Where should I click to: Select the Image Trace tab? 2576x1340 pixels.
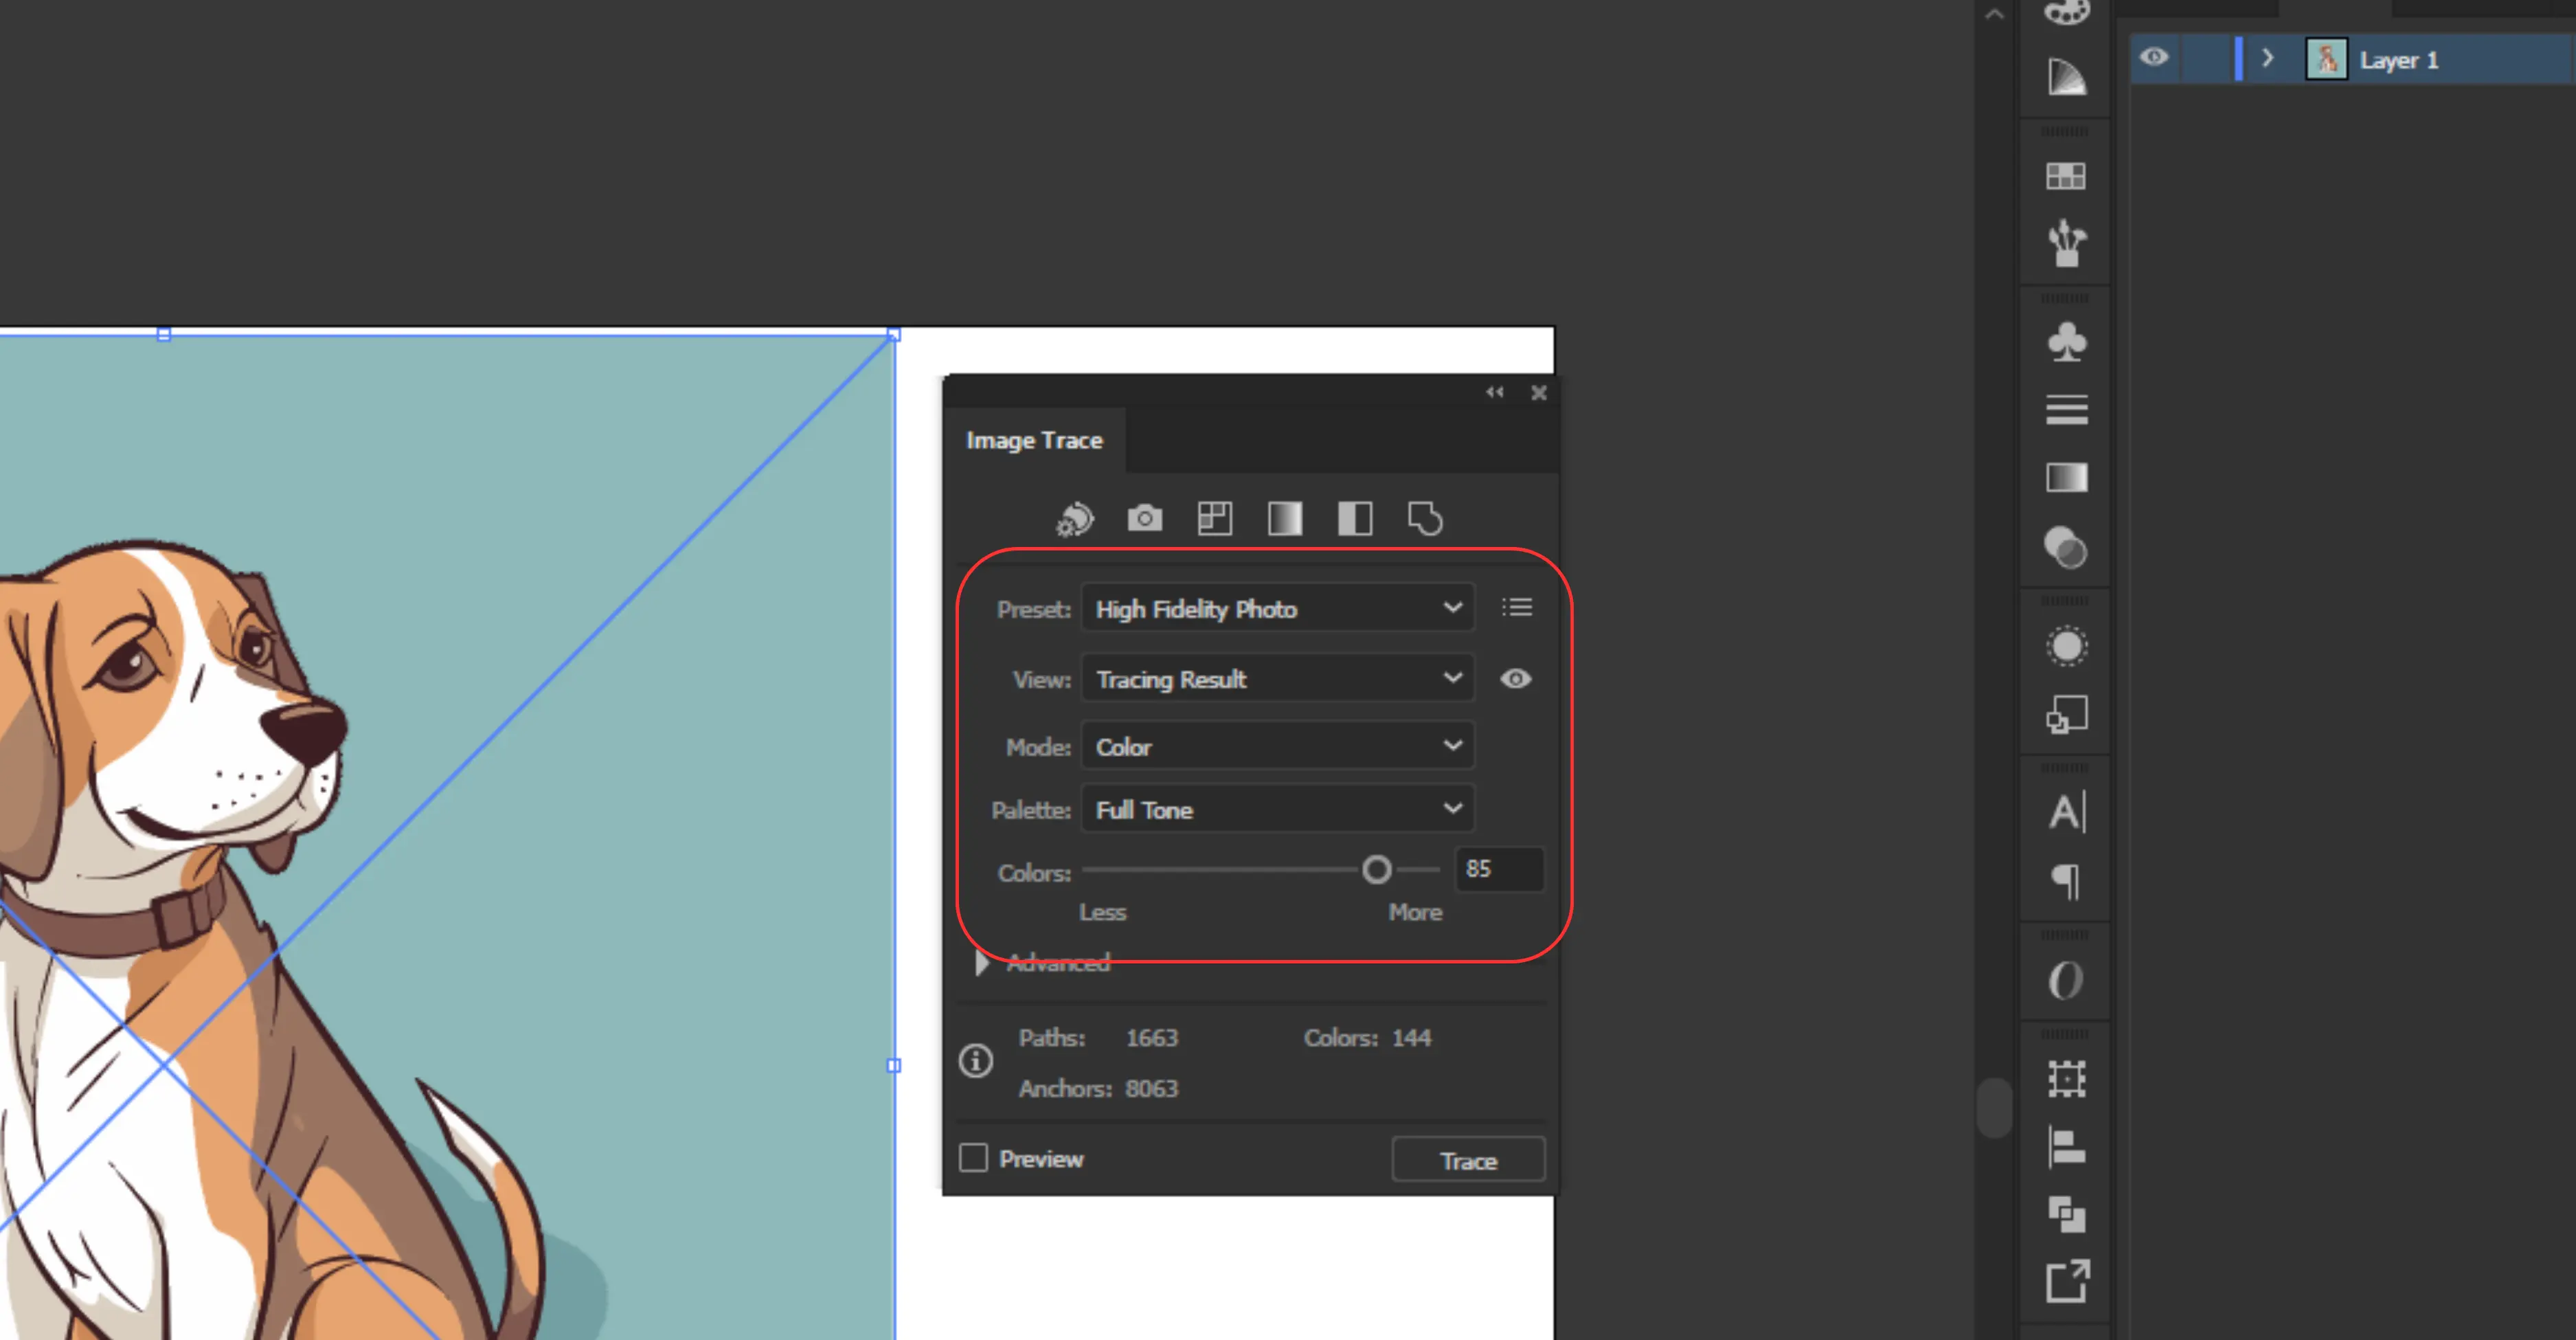1034,440
